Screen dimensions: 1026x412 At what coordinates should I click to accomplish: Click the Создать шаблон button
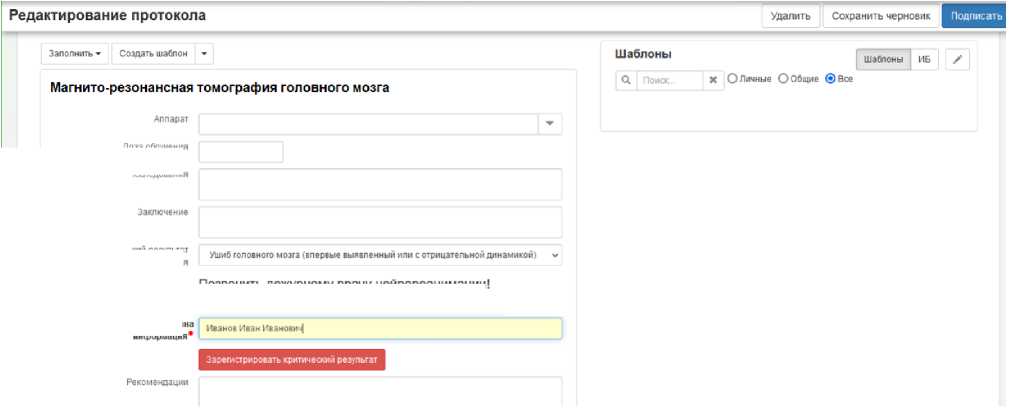point(151,53)
